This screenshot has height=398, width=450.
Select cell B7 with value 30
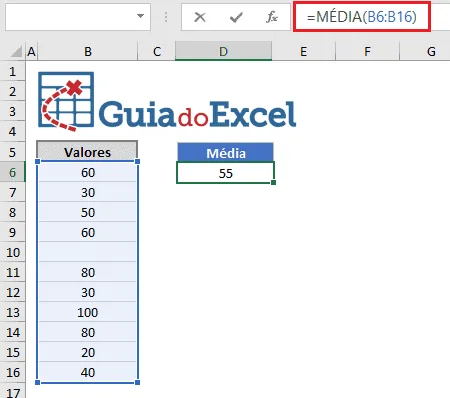88,192
